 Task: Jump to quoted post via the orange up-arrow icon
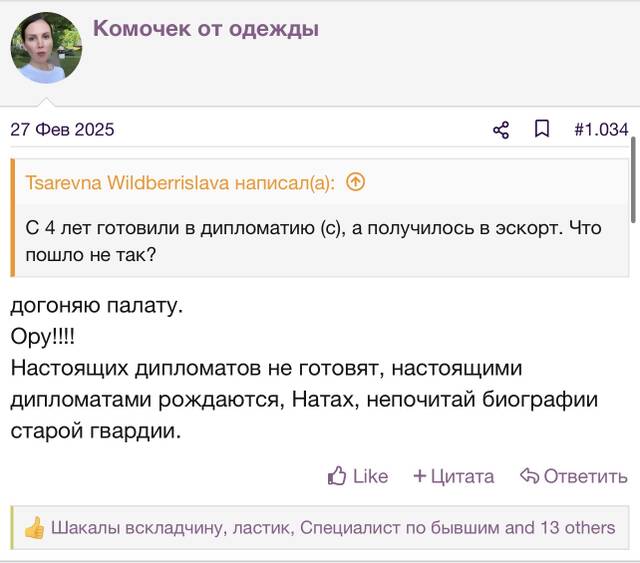pyautogui.click(x=356, y=182)
